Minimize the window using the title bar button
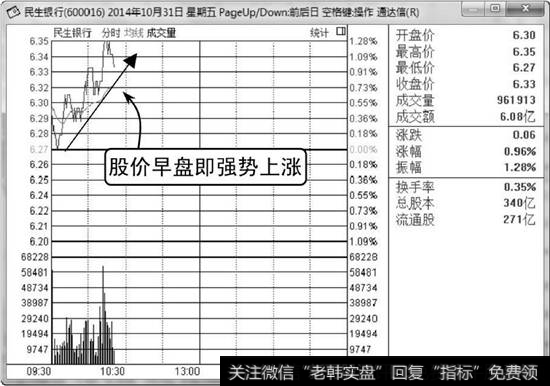Image resolution: width=550 pixels, height=386 pixels. coord(473,8)
